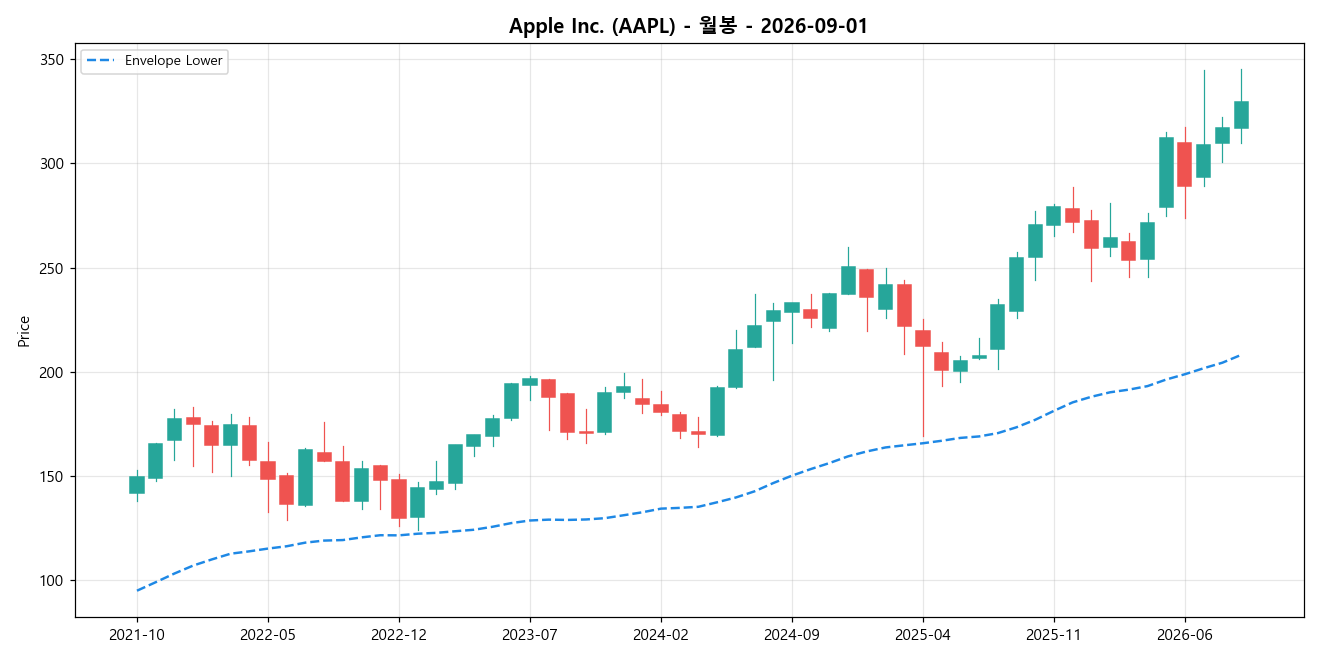Click the 300 y-axis tick label
1320x660 pixels.
[x=53, y=164]
